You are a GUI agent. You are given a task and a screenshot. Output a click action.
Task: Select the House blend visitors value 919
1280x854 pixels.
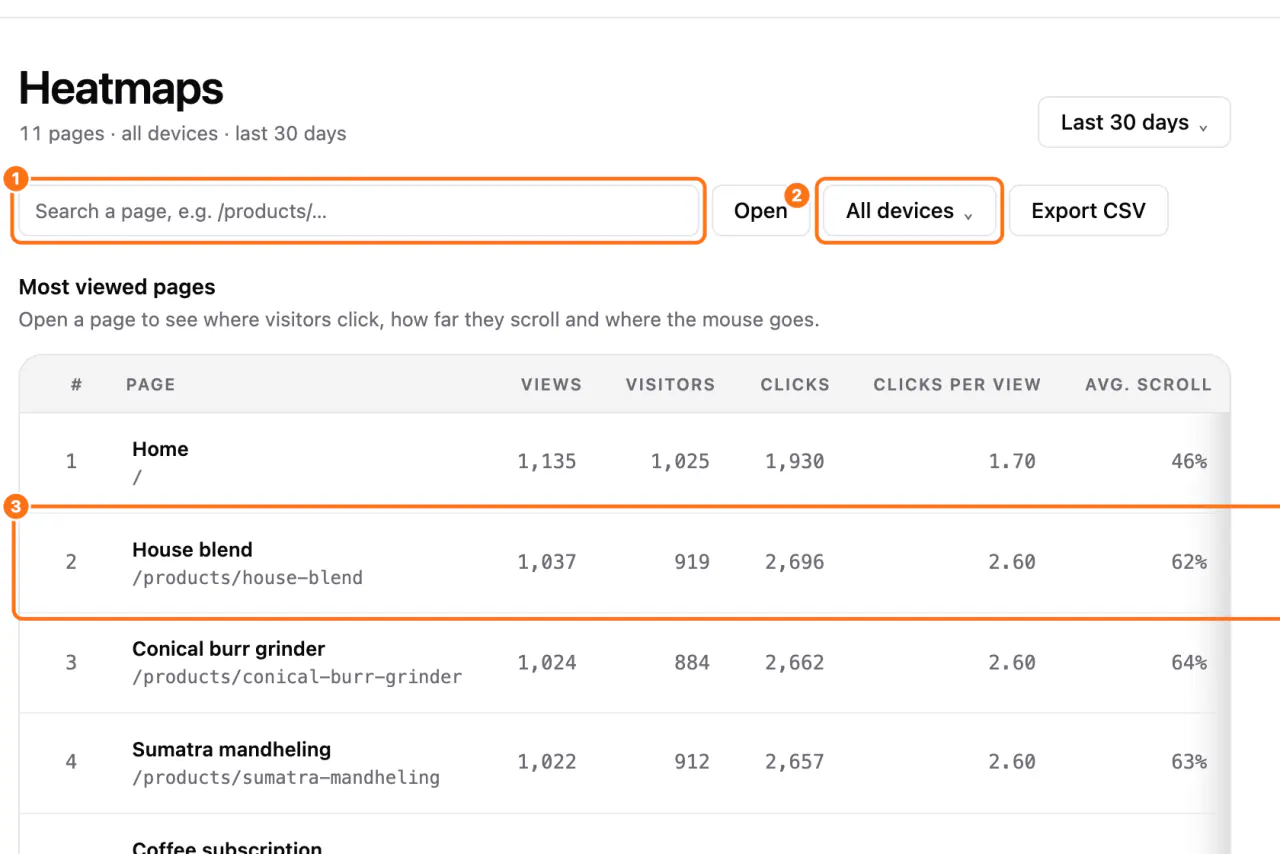click(x=692, y=562)
